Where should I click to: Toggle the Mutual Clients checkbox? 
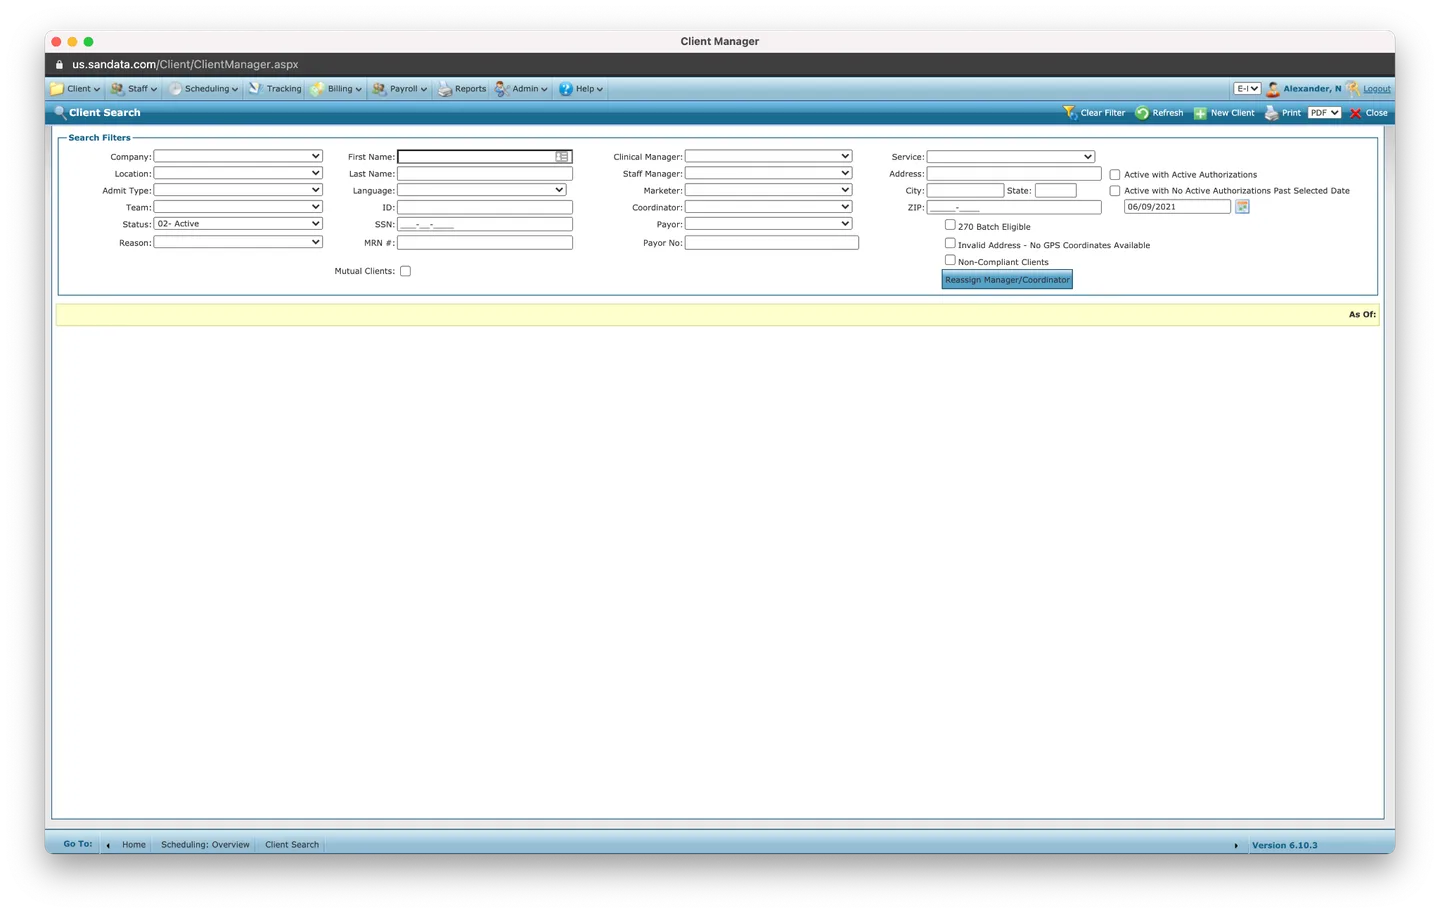[405, 270]
